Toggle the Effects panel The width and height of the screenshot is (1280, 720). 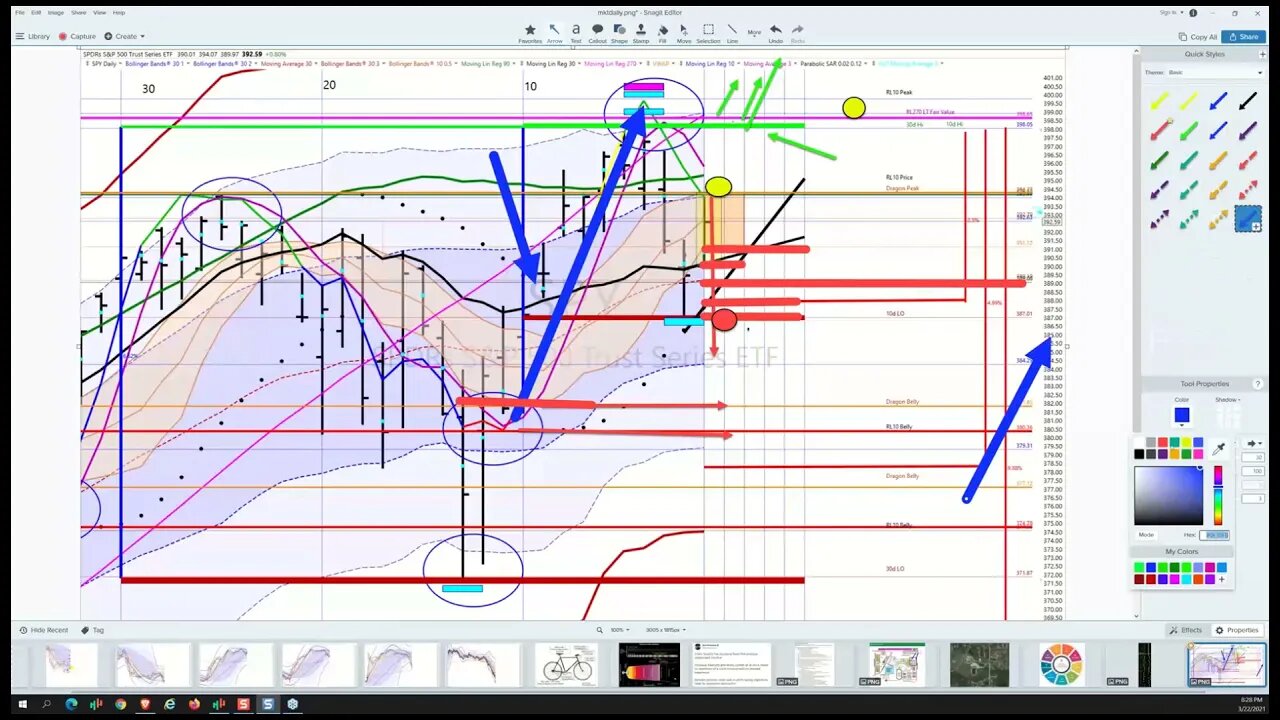point(1186,630)
